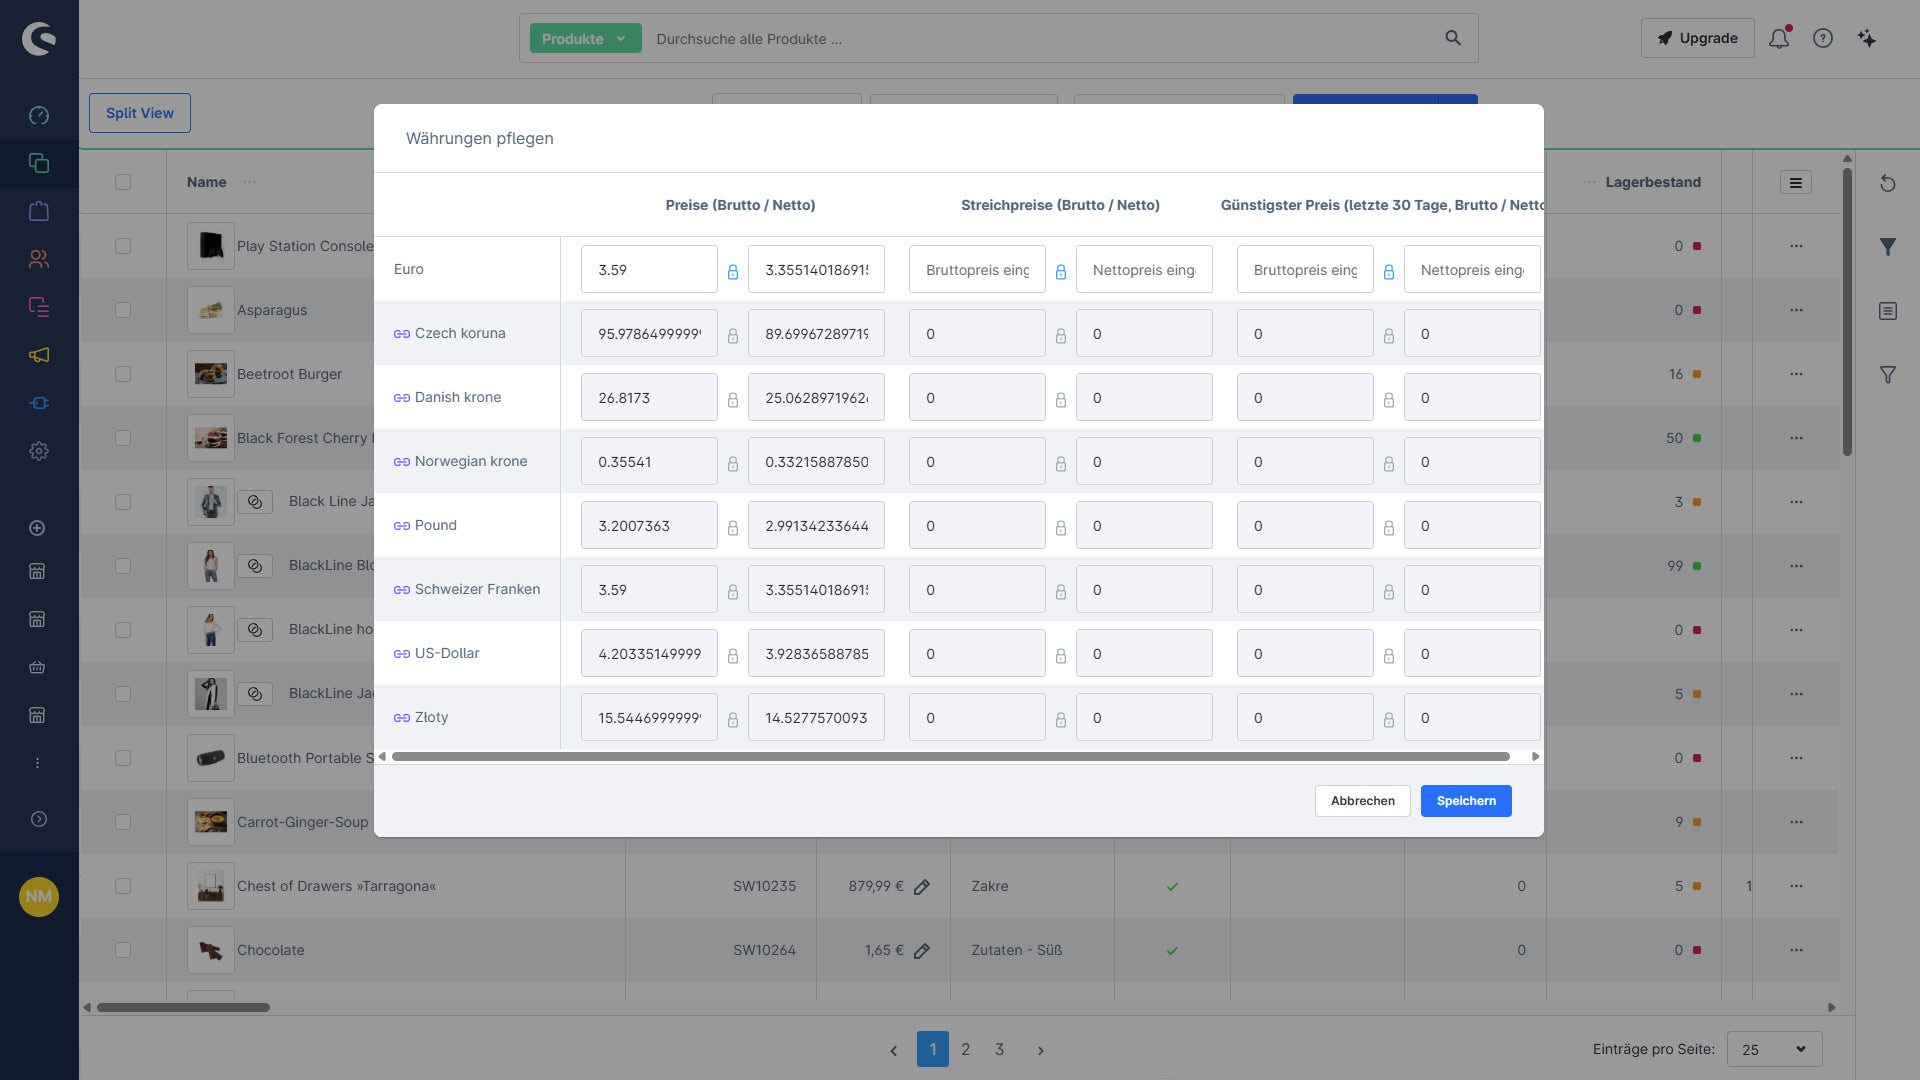Open the extensions plug icon in sidebar
The height and width of the screenshot is (1080, 1920).
point(39,403)
